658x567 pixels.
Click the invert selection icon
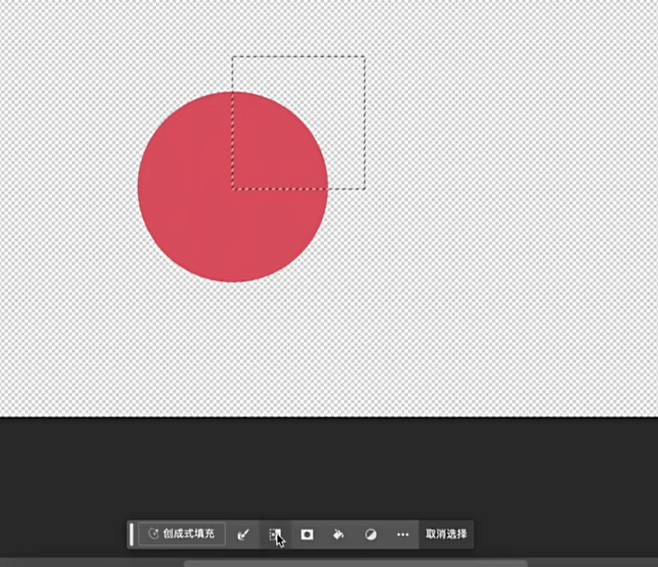point(275,534)
